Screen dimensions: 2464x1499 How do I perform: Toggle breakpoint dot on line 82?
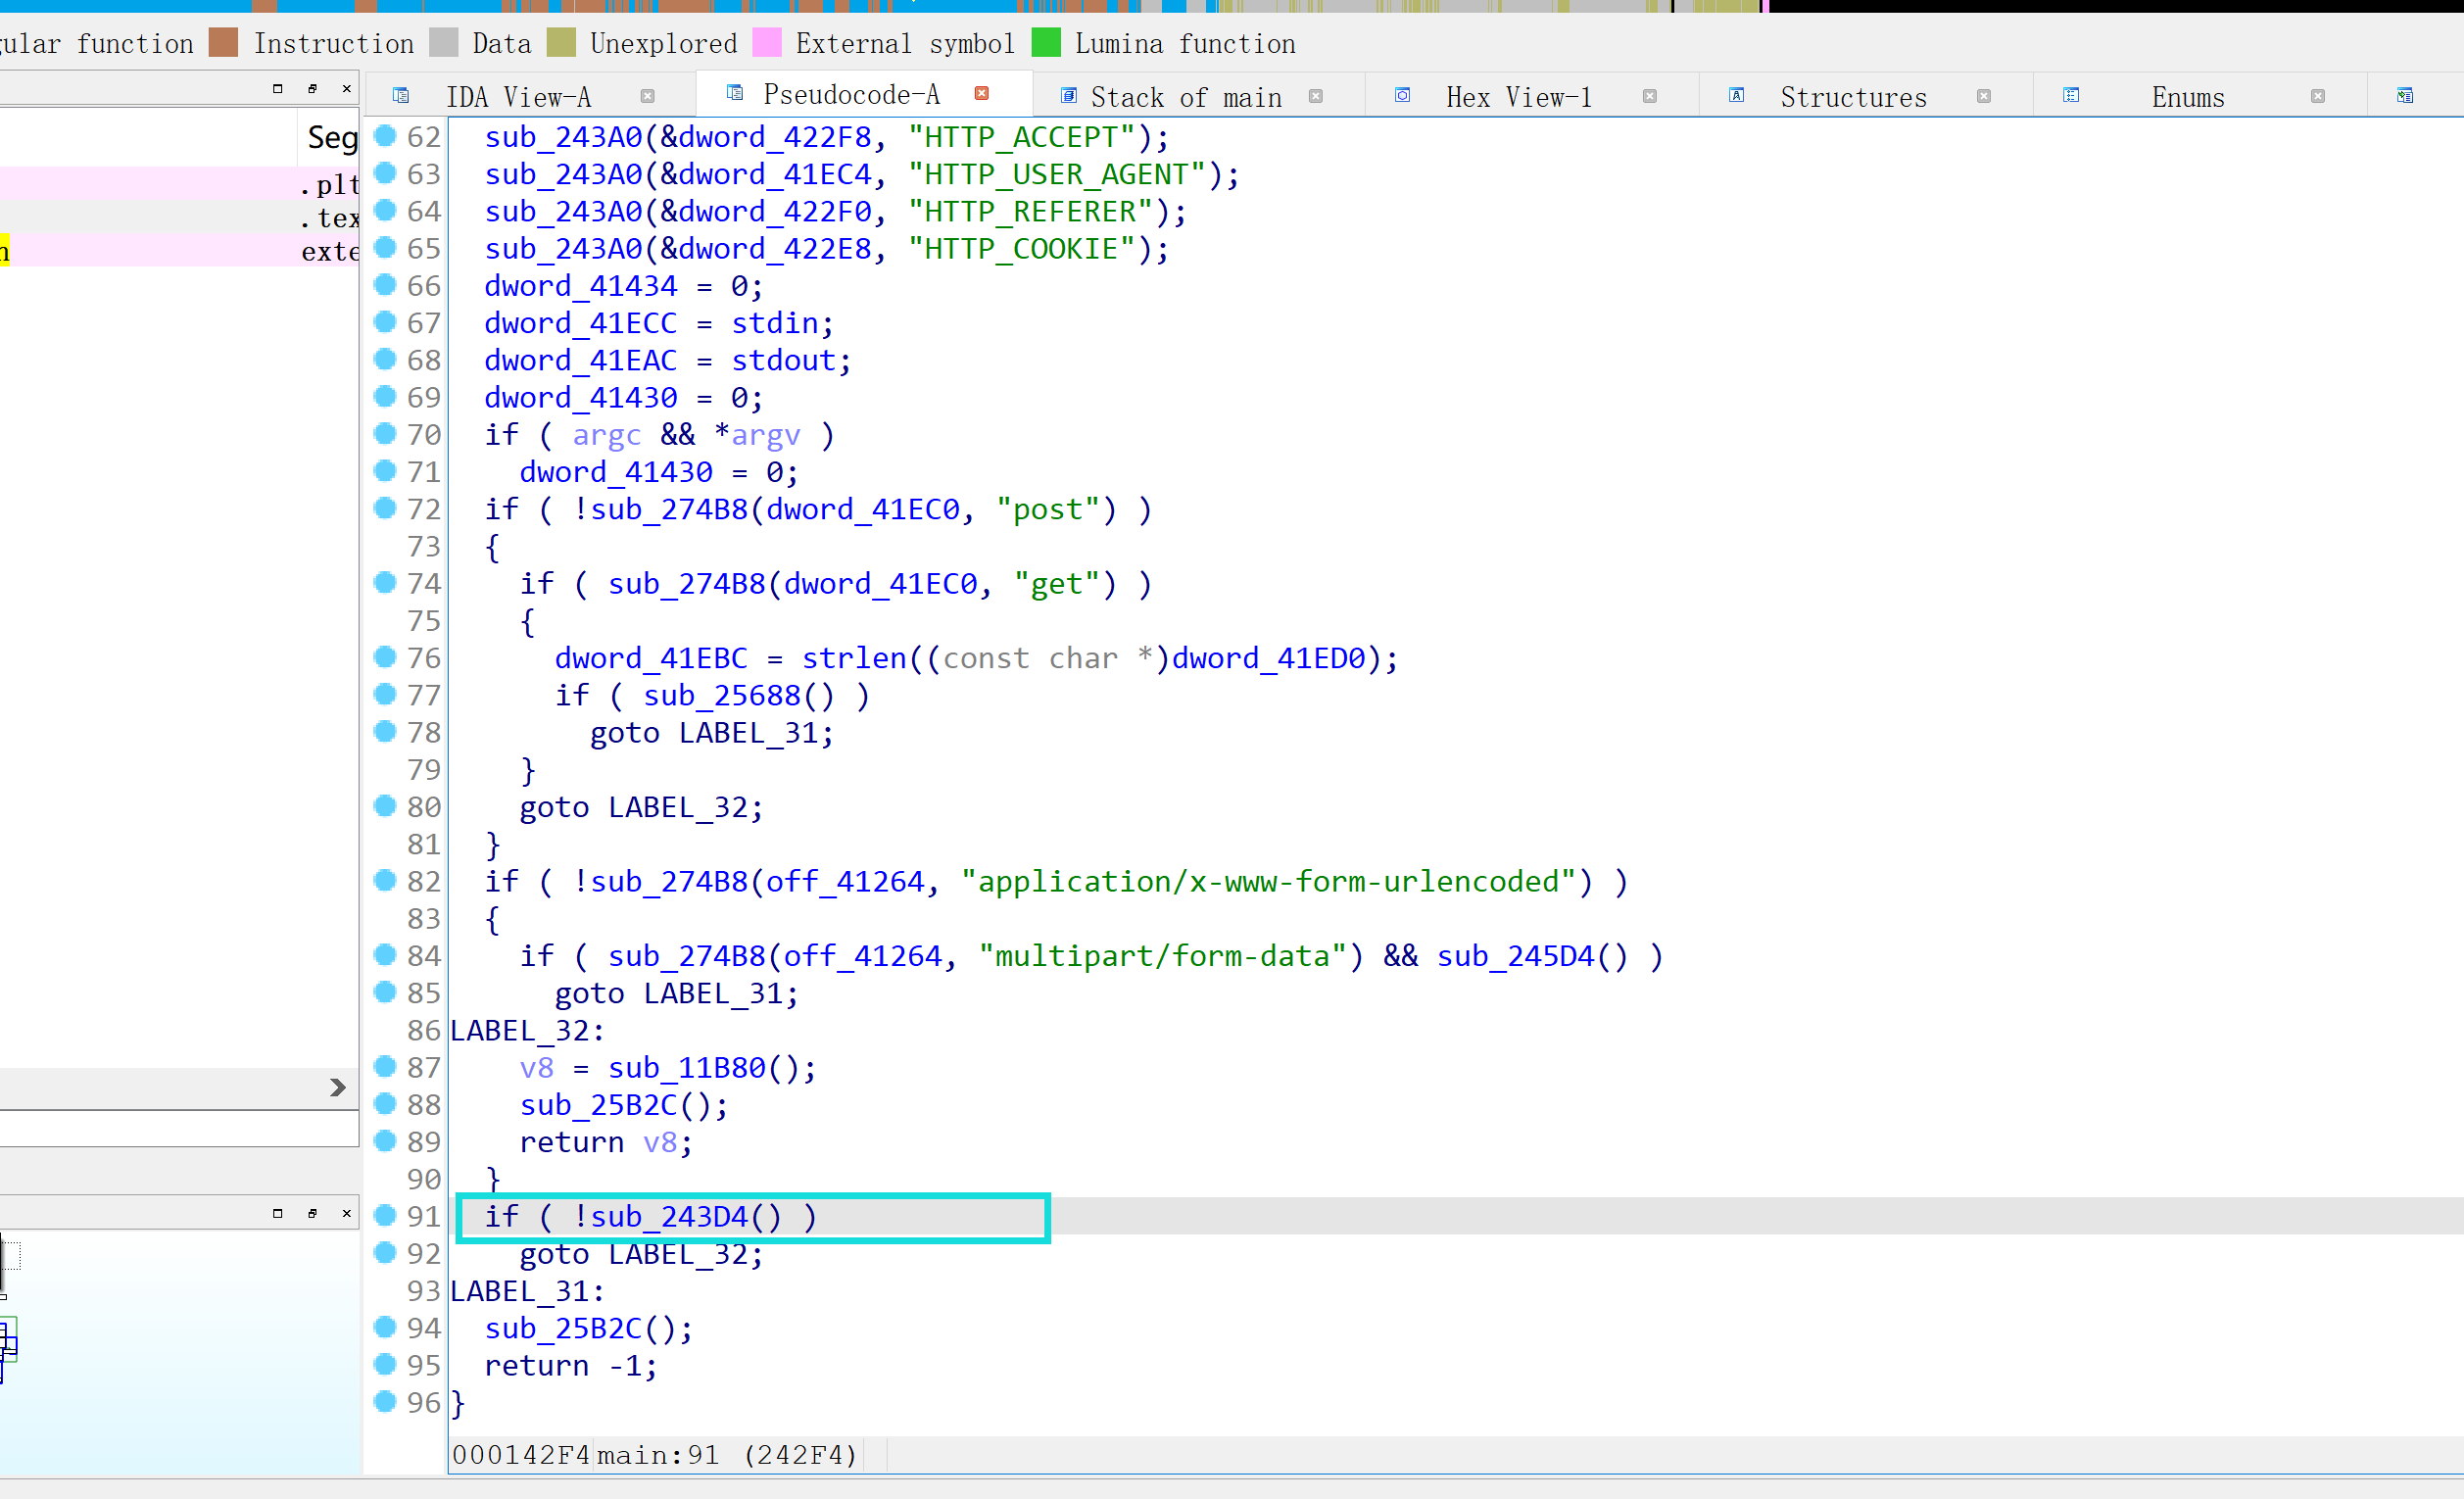385,880
